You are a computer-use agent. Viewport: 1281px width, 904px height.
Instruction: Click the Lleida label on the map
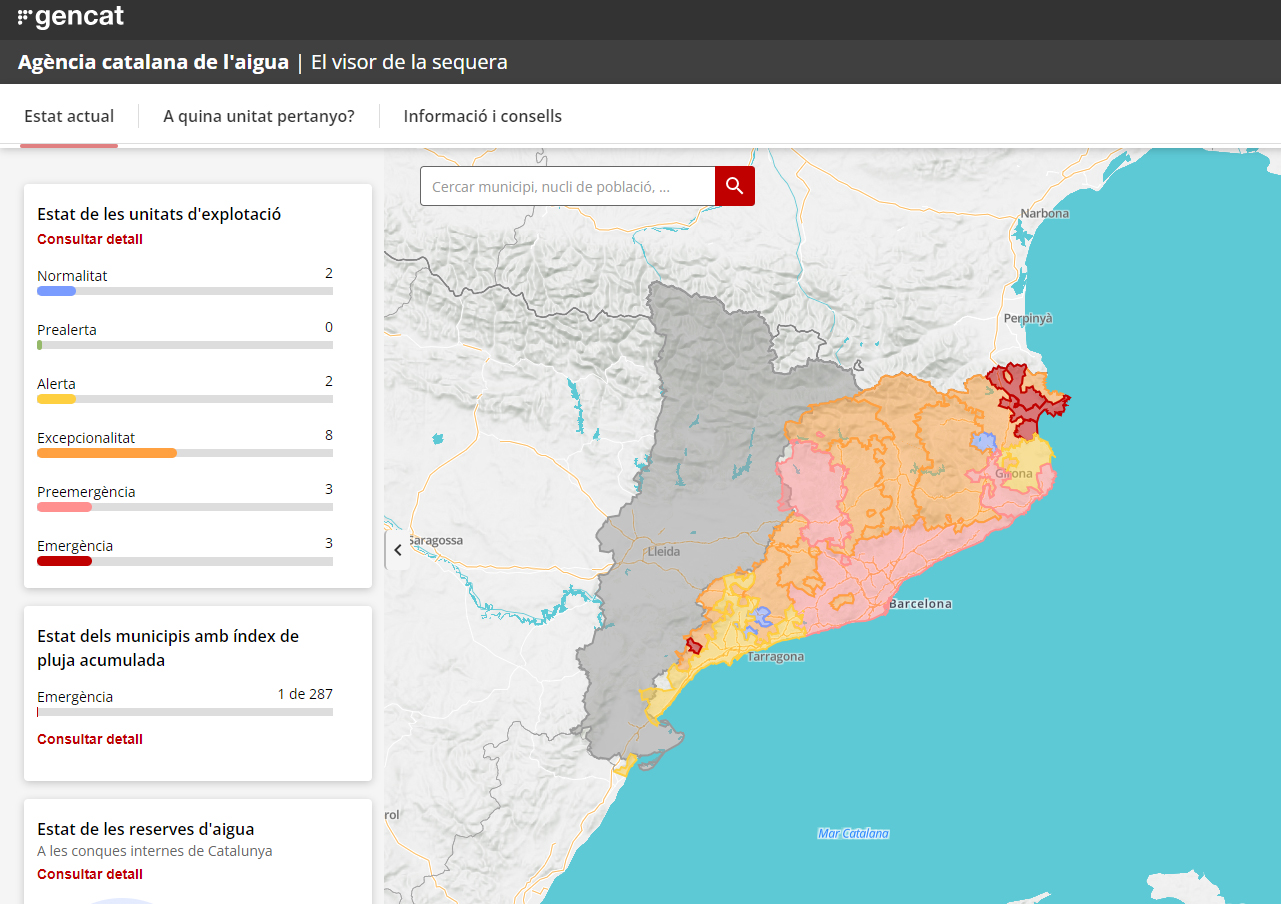click(x=664, y=551)
